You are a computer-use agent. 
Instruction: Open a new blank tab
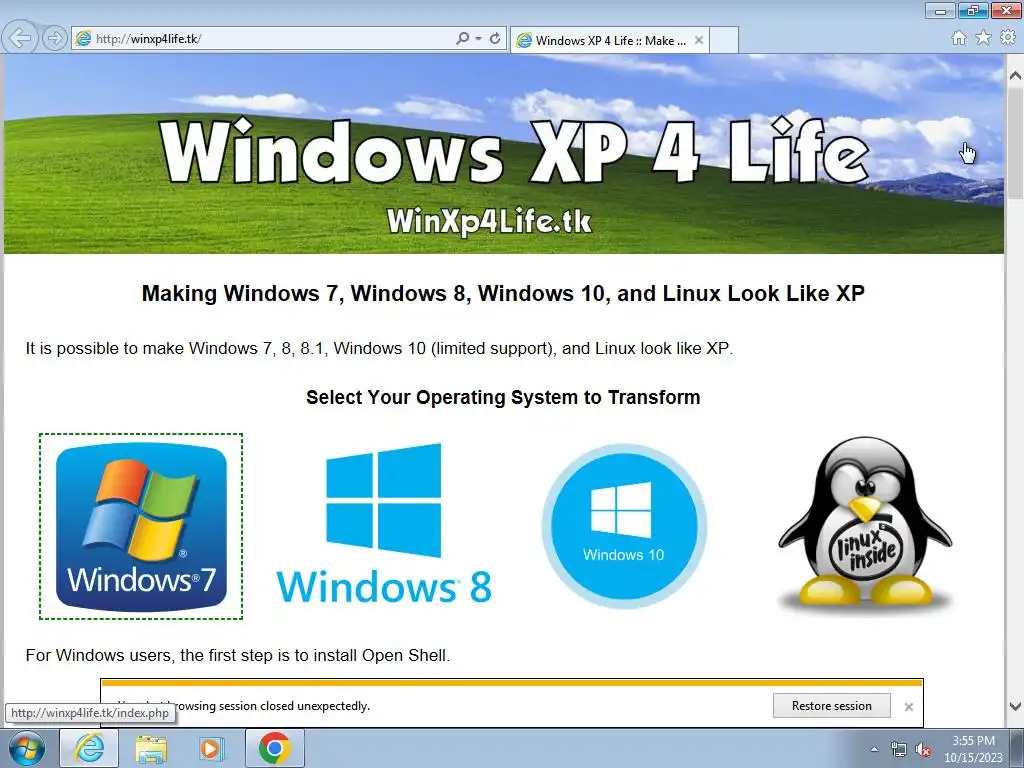(x=724, y=40)
